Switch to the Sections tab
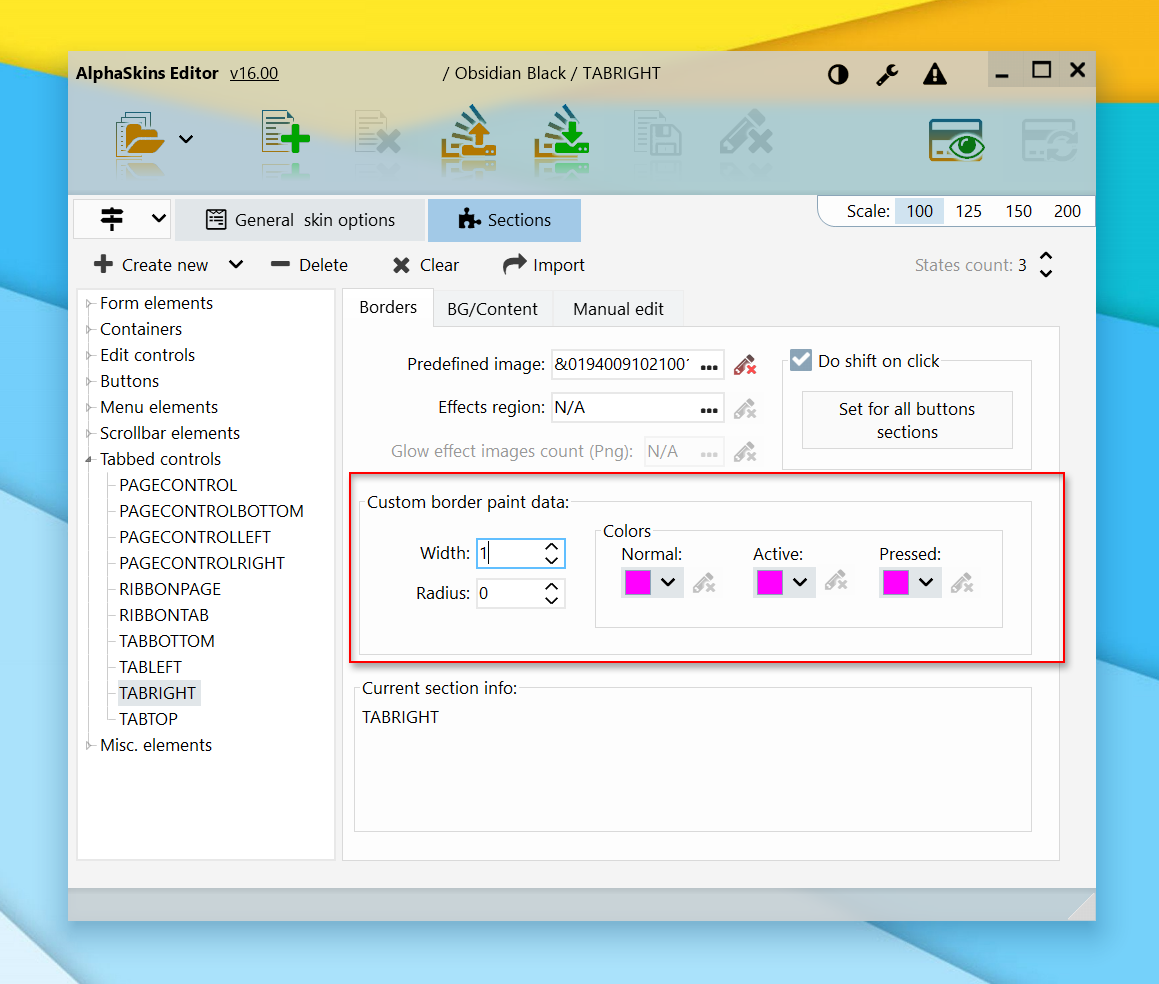Image resolution: width=1159 pixels, height=984 pixels. [504, 220]
